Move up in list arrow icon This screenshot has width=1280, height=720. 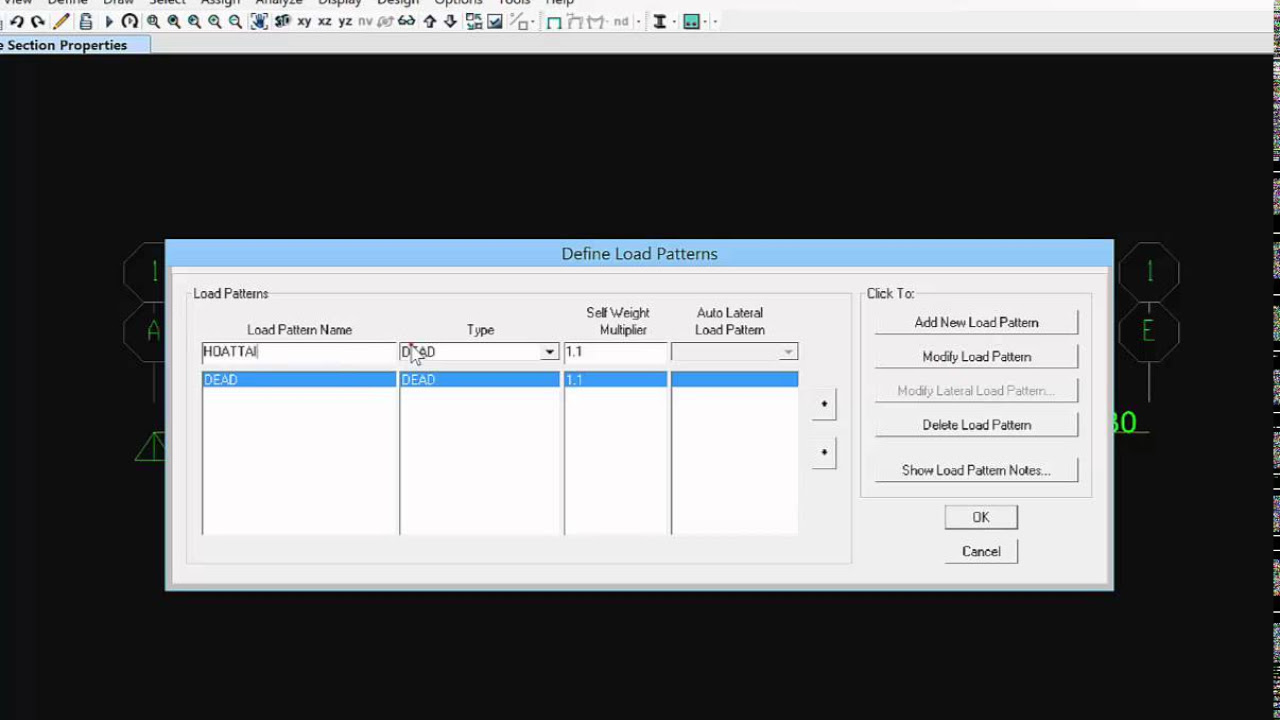(x=430, y=21)
